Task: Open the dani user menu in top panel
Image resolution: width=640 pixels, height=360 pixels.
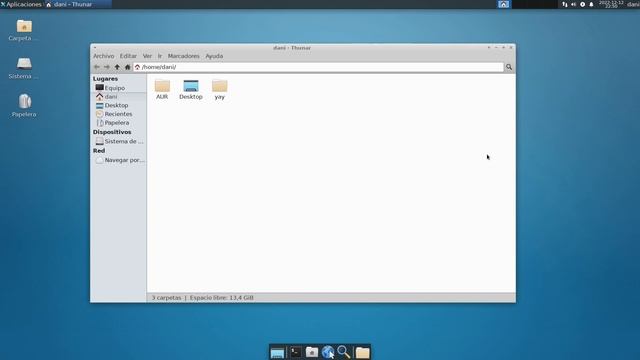Action: tap(633, 4)
